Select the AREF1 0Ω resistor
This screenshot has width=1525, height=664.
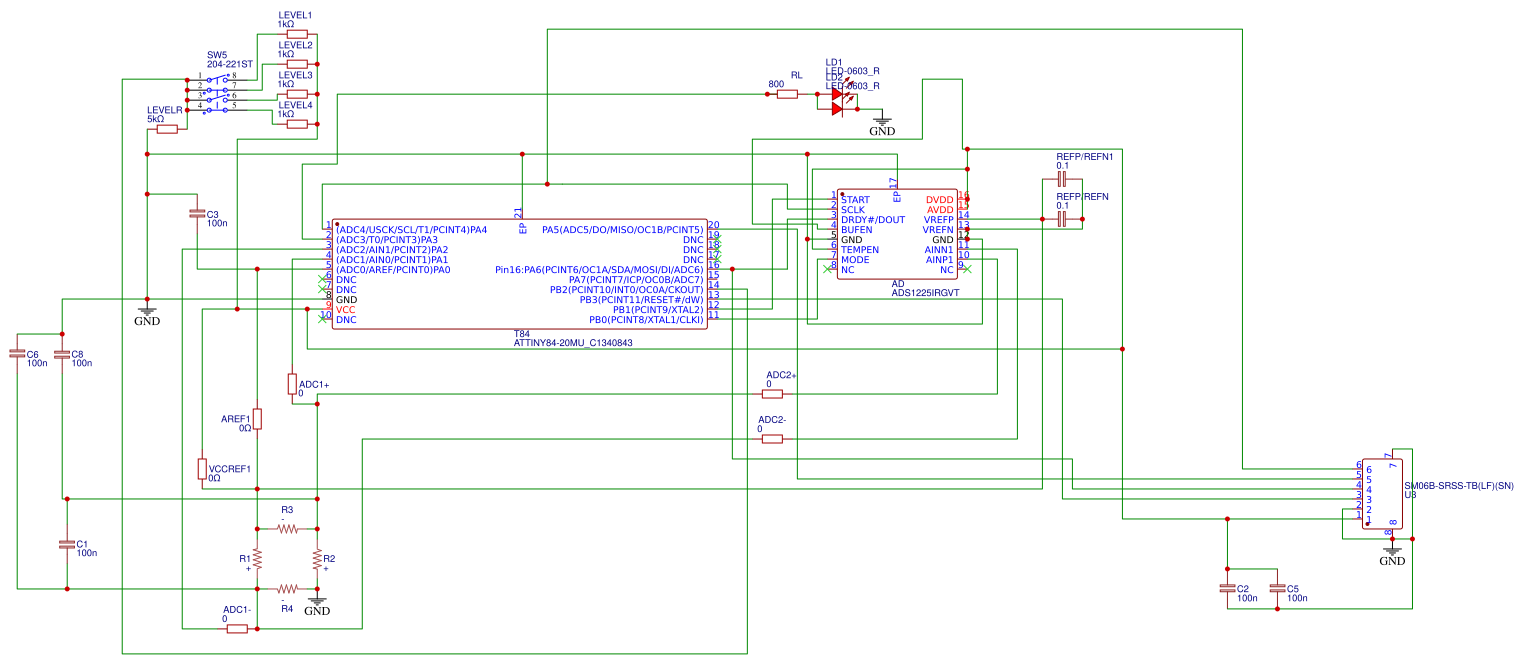click(257, 418)
